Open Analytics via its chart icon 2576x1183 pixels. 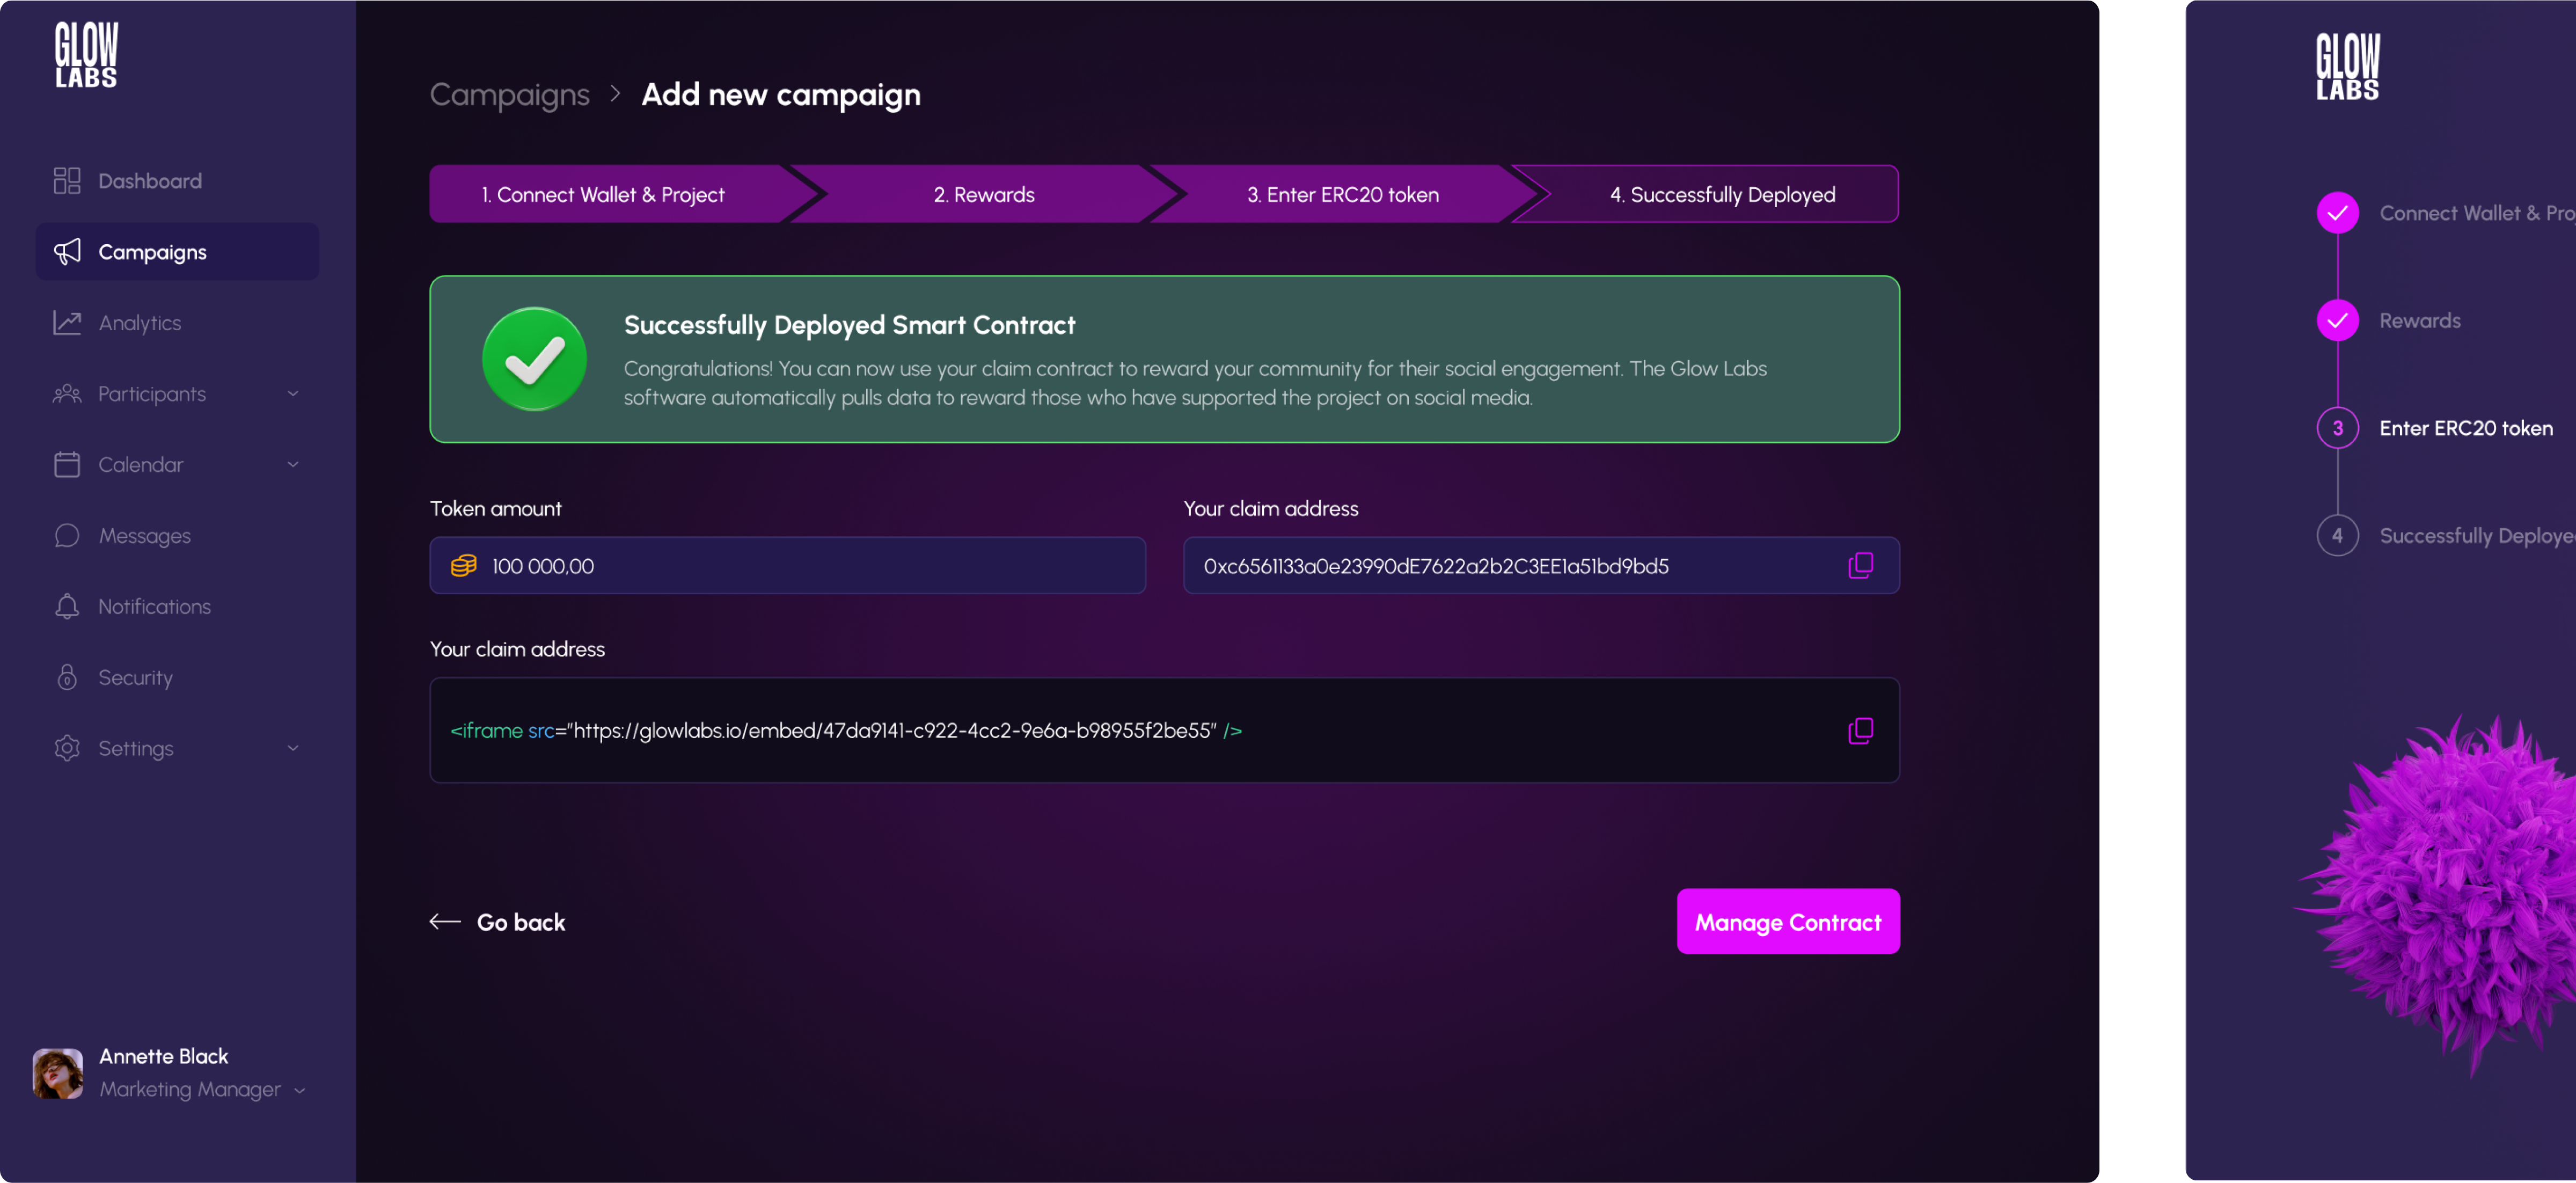coord(67,323)
